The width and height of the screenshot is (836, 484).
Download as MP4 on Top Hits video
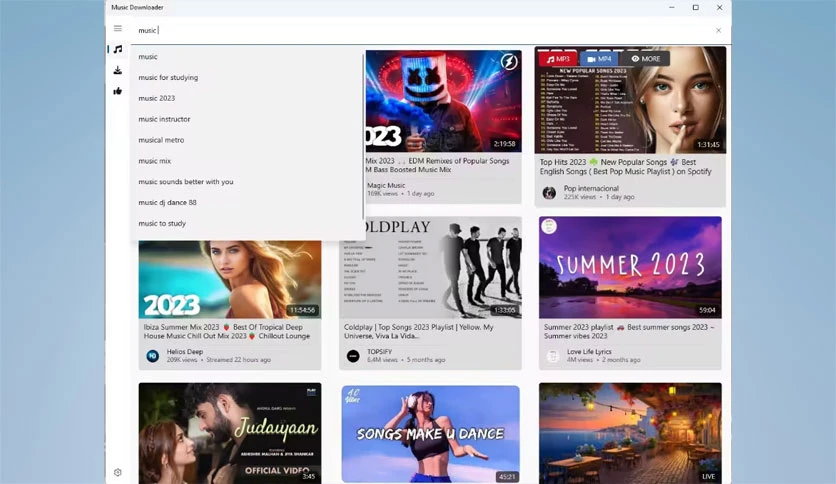(599, 59)
